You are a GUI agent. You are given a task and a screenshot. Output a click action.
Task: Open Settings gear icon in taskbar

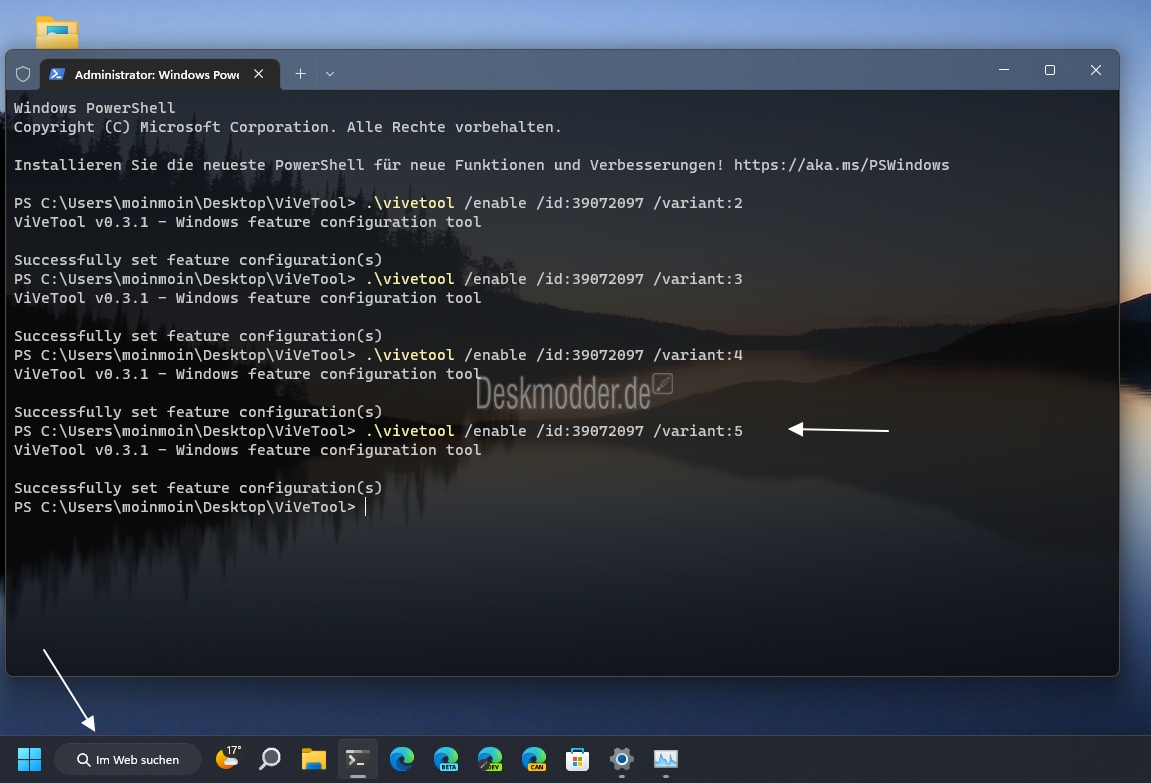[622, 759]
